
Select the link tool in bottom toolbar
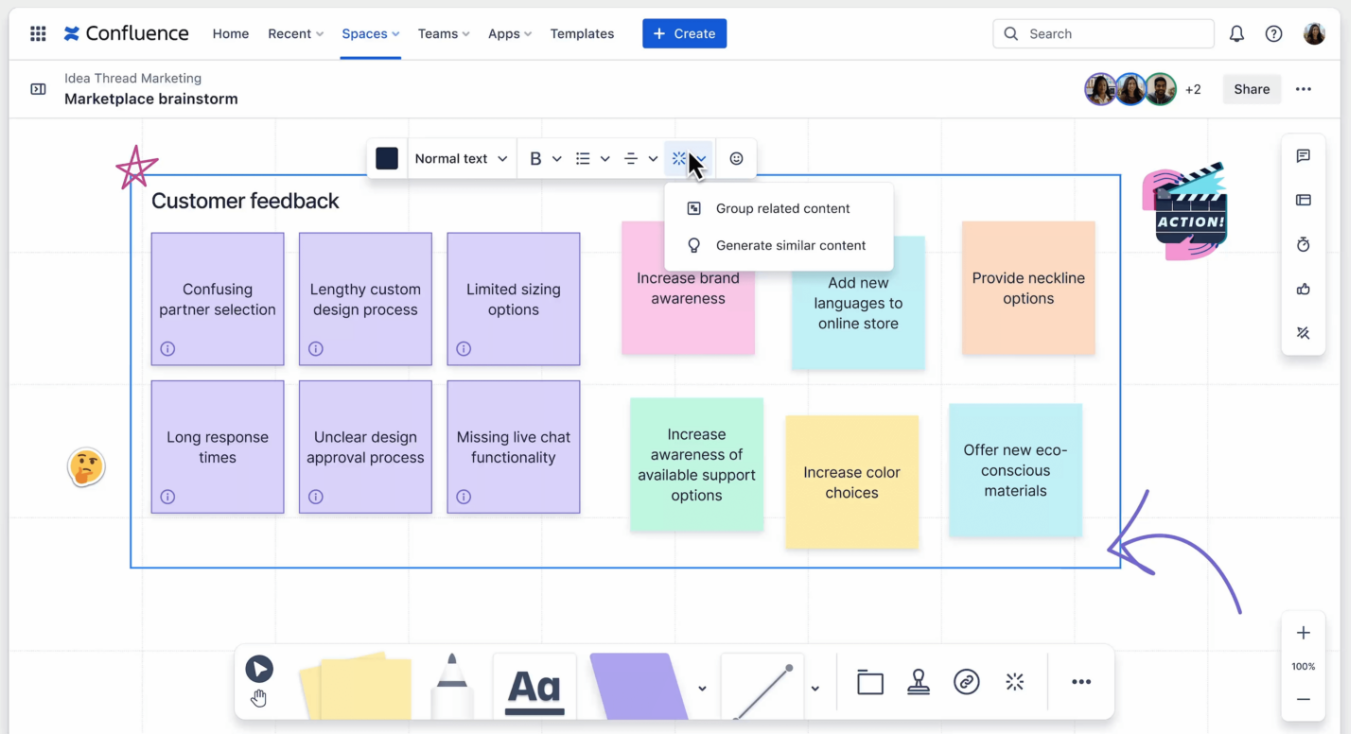[x=966, y=682]
